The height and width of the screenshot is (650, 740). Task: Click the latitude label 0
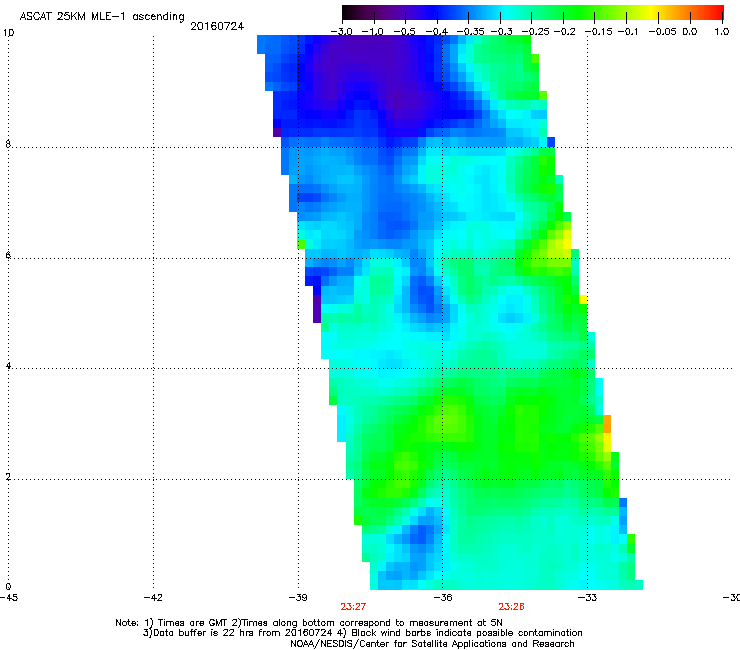[x=8, y=587]
